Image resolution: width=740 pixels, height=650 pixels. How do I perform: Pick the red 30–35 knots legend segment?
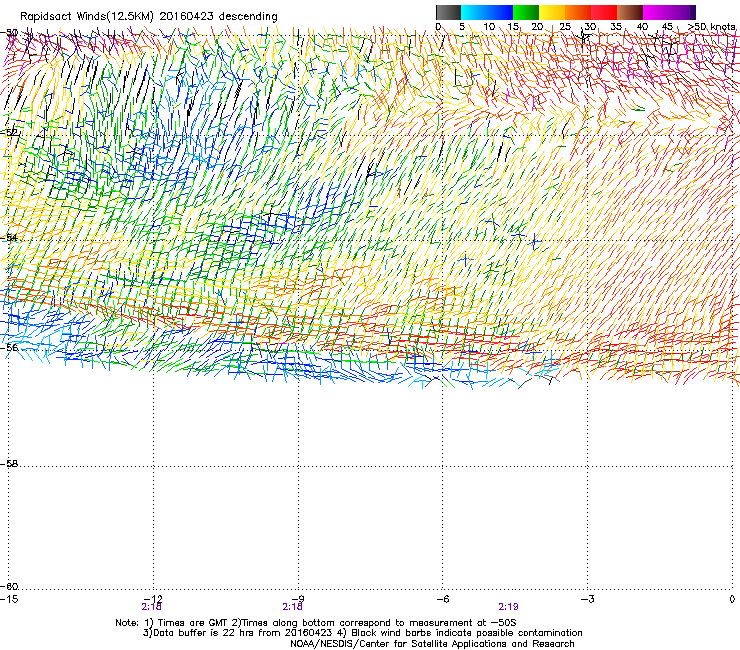point(604,12)
